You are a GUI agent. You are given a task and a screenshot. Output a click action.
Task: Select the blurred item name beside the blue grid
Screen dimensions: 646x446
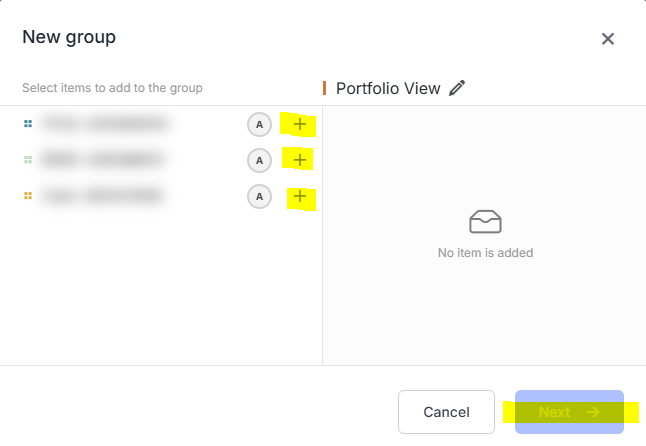coord(105,124)
